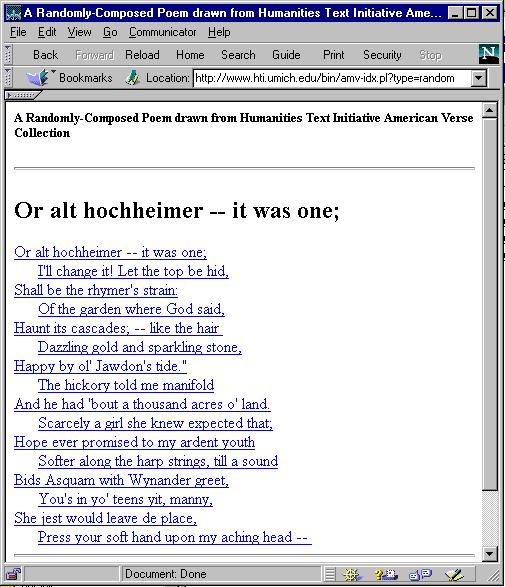Screen dimensions: 505x587
Task: Click the Bookmarks label
Action: tap(86, 78)
